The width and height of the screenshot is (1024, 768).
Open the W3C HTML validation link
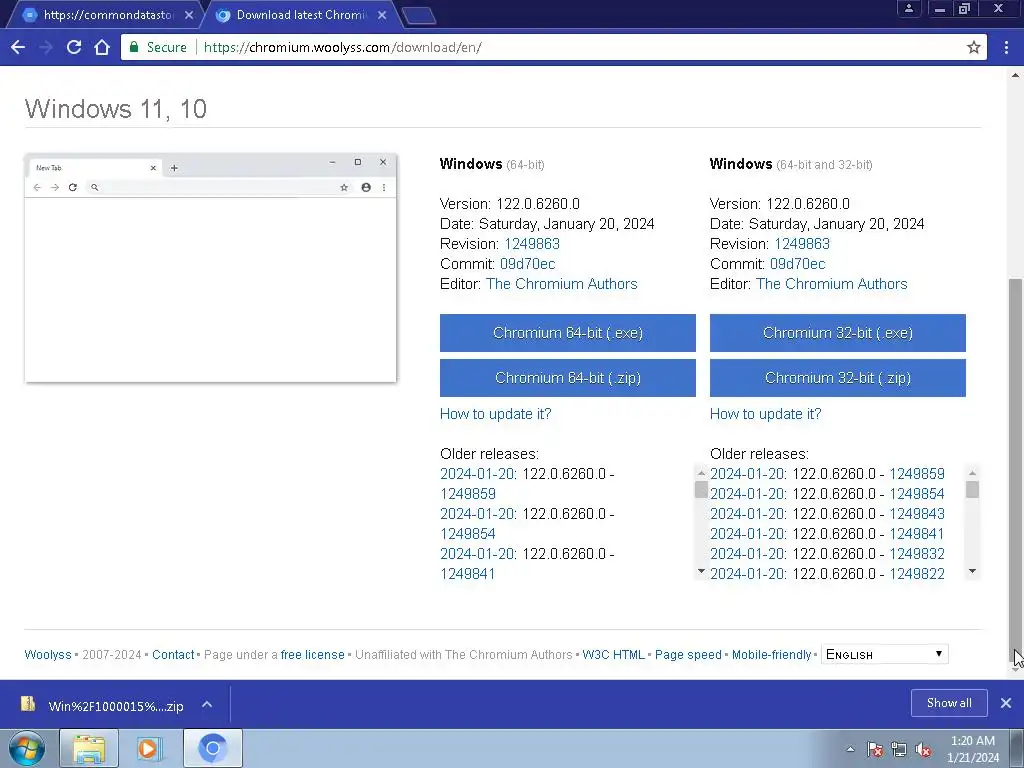pyautogui.click(x=613, y=654)
